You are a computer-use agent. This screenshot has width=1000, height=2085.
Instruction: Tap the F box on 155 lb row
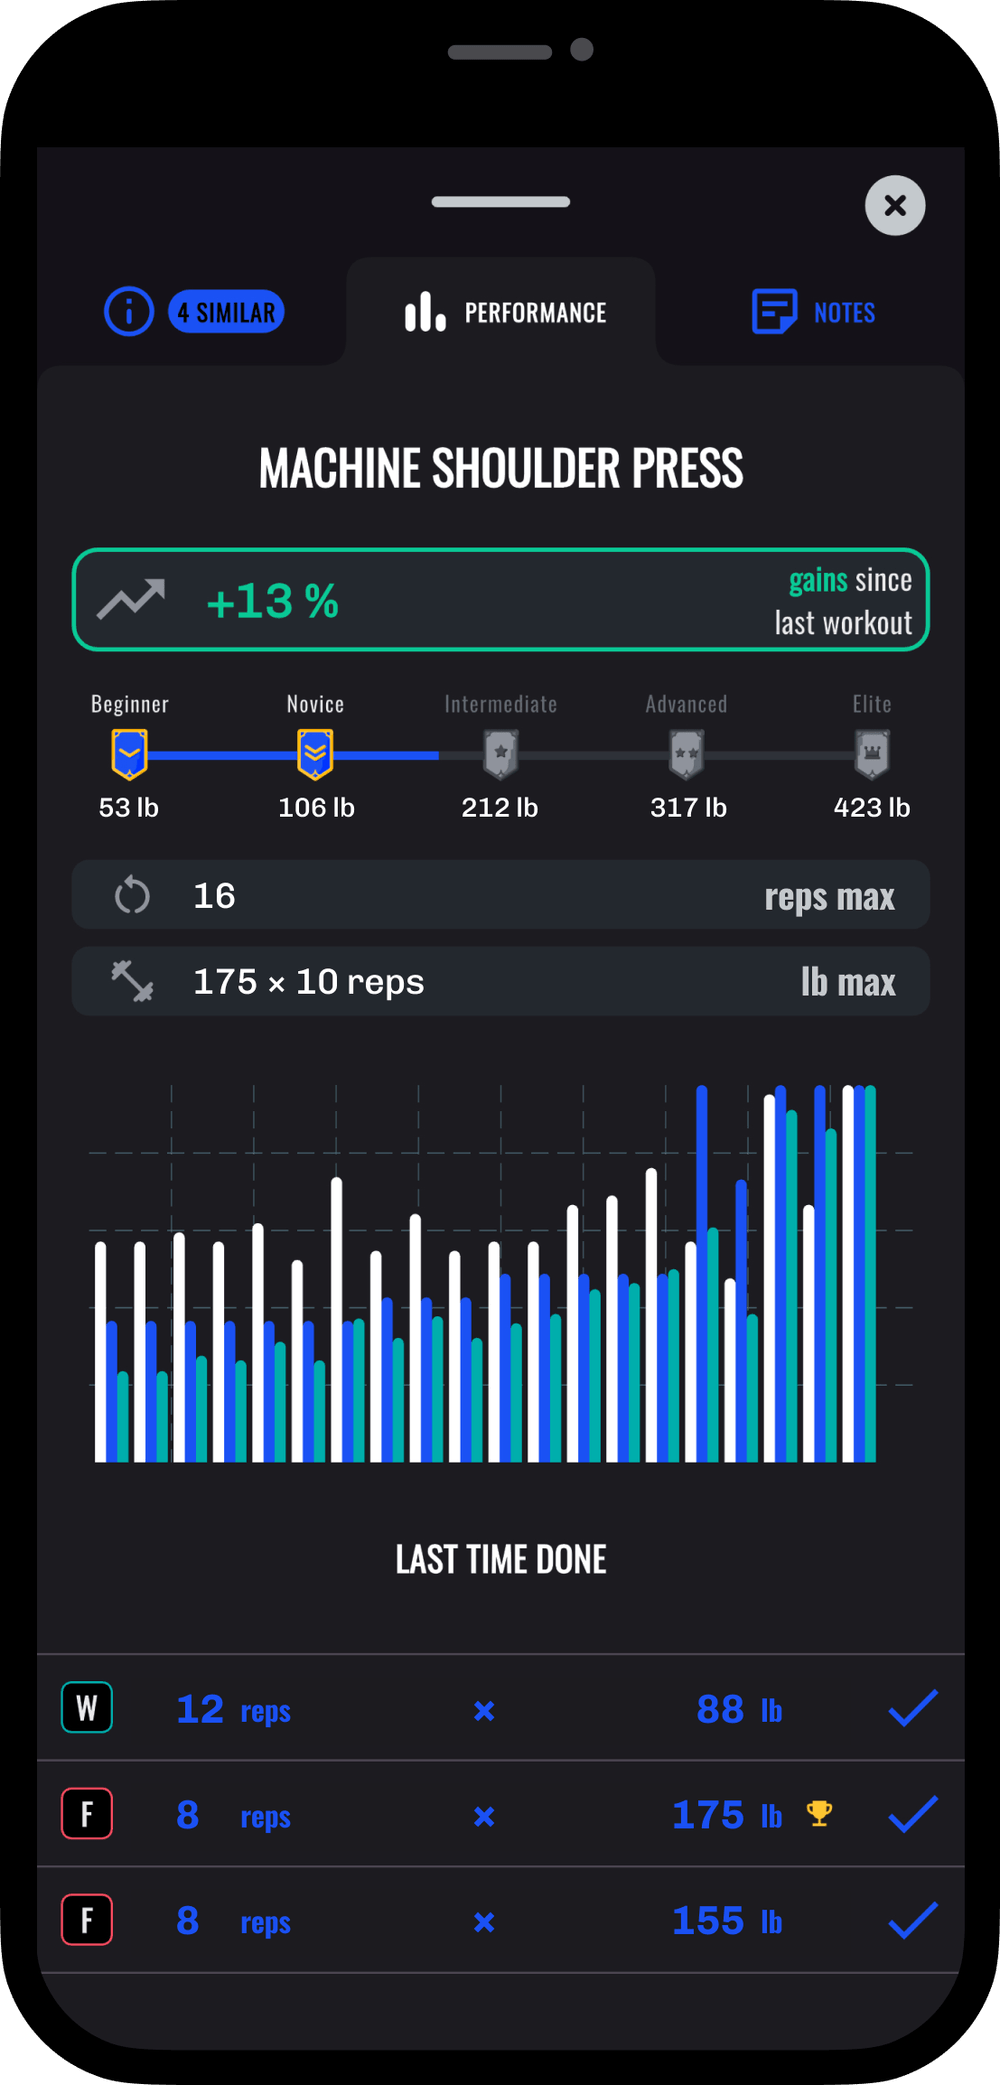tap(87, 1920)
